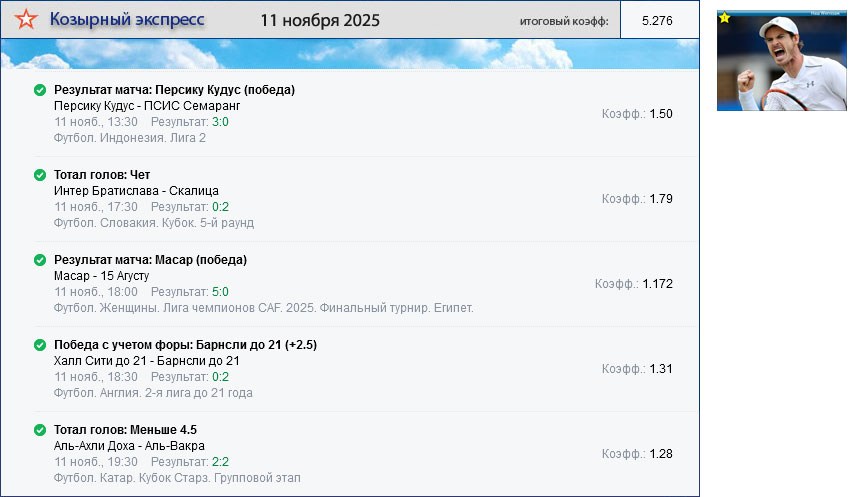Open the Аль-Ахли Доха - Аль-Вакра match
864x497 pixels.
coord(129,446)
